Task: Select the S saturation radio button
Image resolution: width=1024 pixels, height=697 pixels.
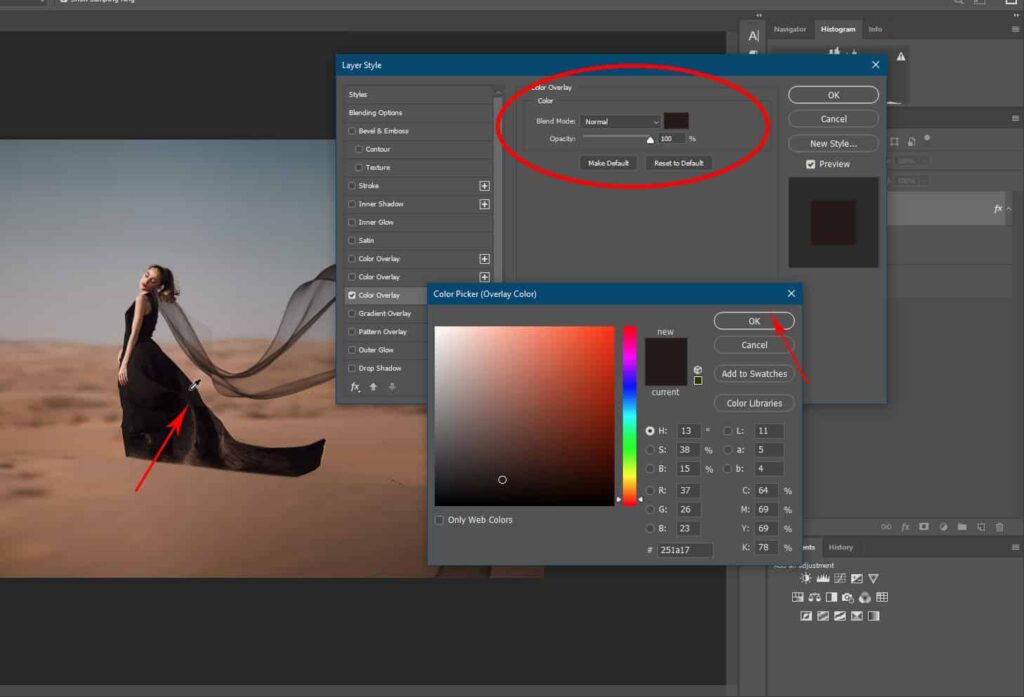Action: click(650, 449)
